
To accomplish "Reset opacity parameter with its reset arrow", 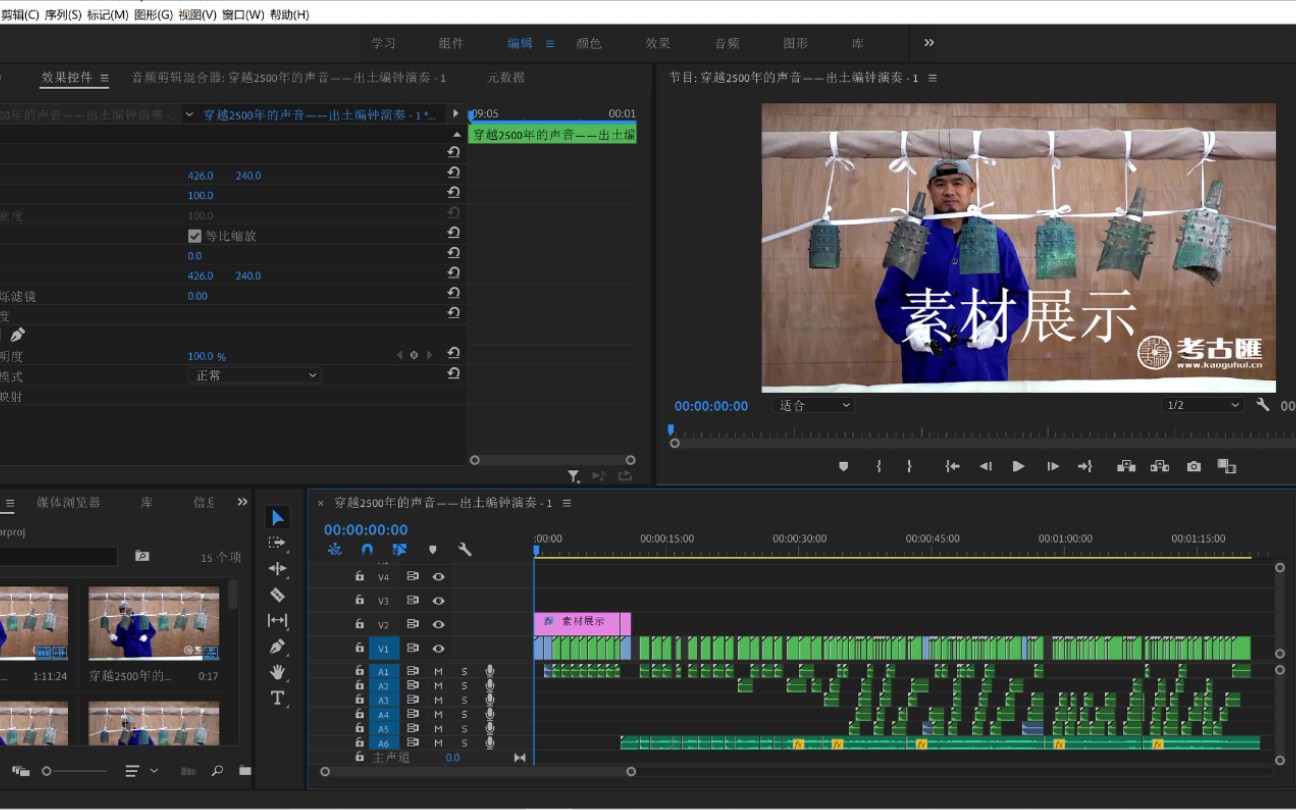I will (x=454, y=353).
